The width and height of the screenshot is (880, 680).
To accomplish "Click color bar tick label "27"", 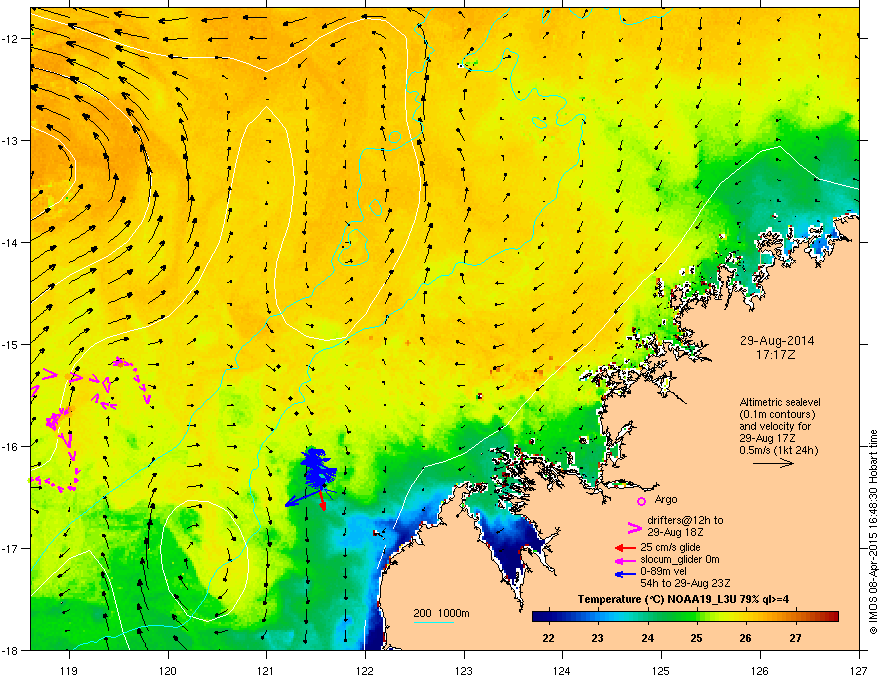I will point(795,638).
